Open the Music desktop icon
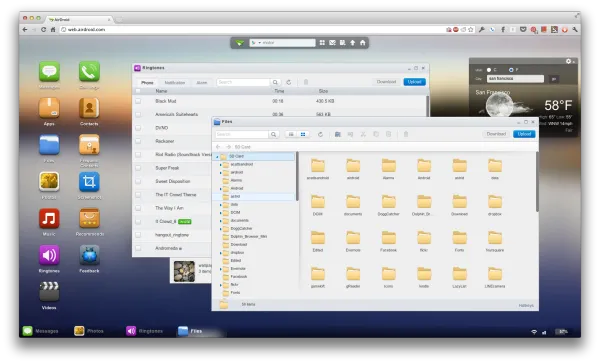Viewport: 600px width, 364px height. (x=49, y=219)
